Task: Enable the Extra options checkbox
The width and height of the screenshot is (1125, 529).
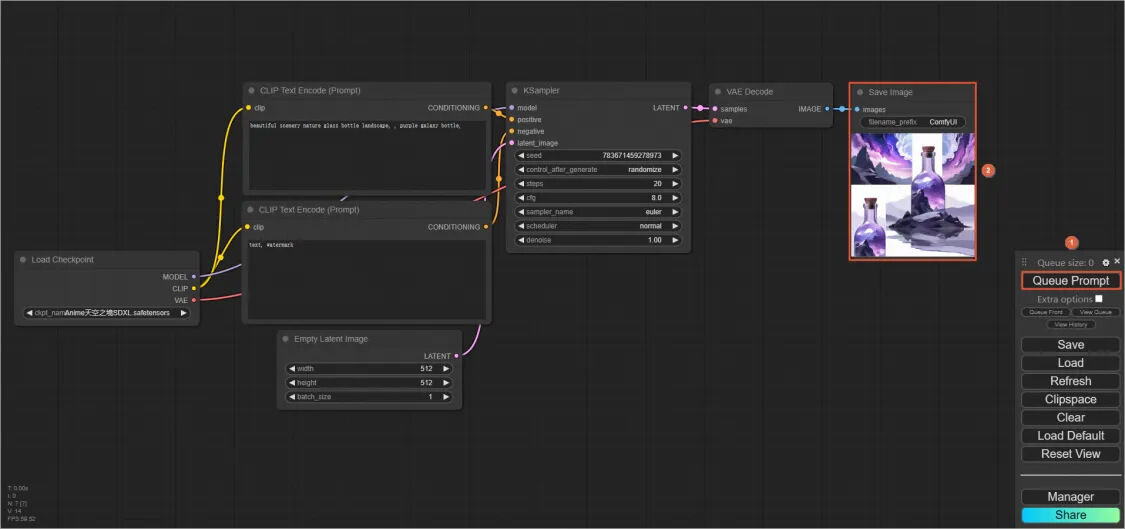Action: 1099,299
